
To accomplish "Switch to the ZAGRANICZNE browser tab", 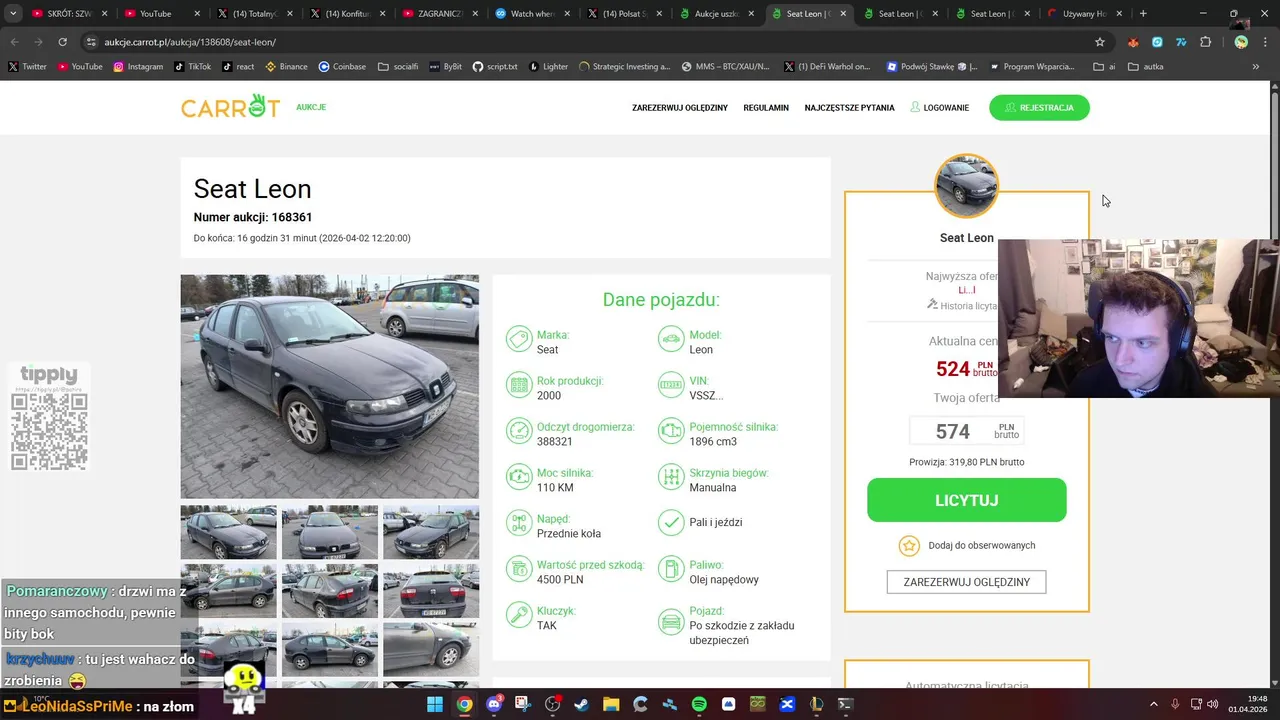I will point(438,14).
